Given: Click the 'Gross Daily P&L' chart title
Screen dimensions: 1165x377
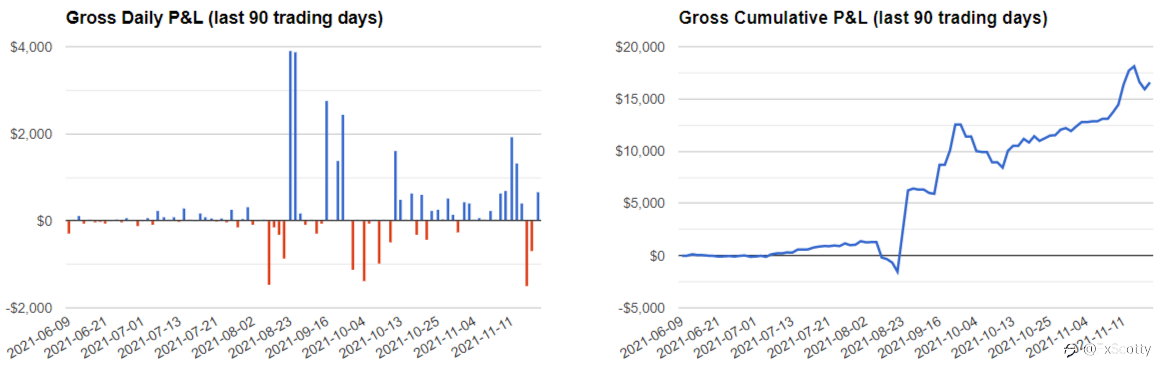Looking at the screenshot, I should point(224,18).
